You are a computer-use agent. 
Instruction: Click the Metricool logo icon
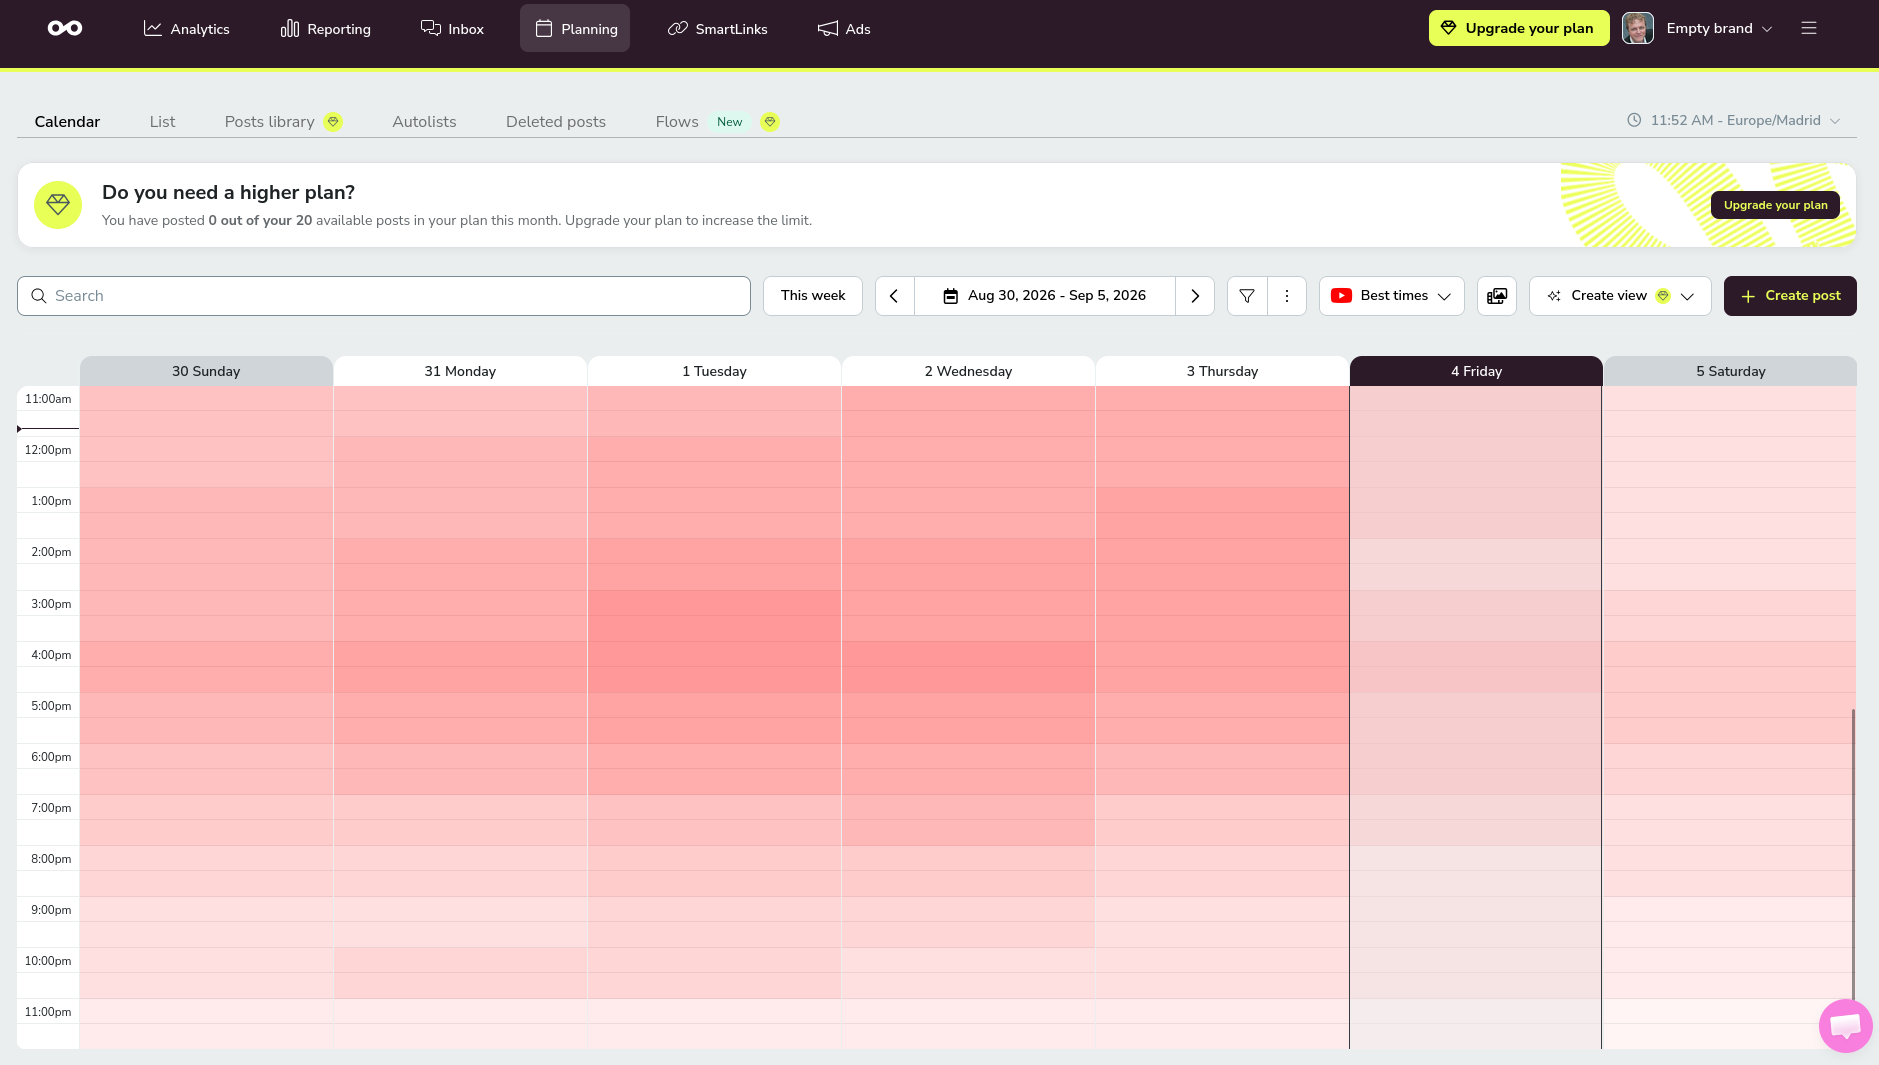click(65, 28)
